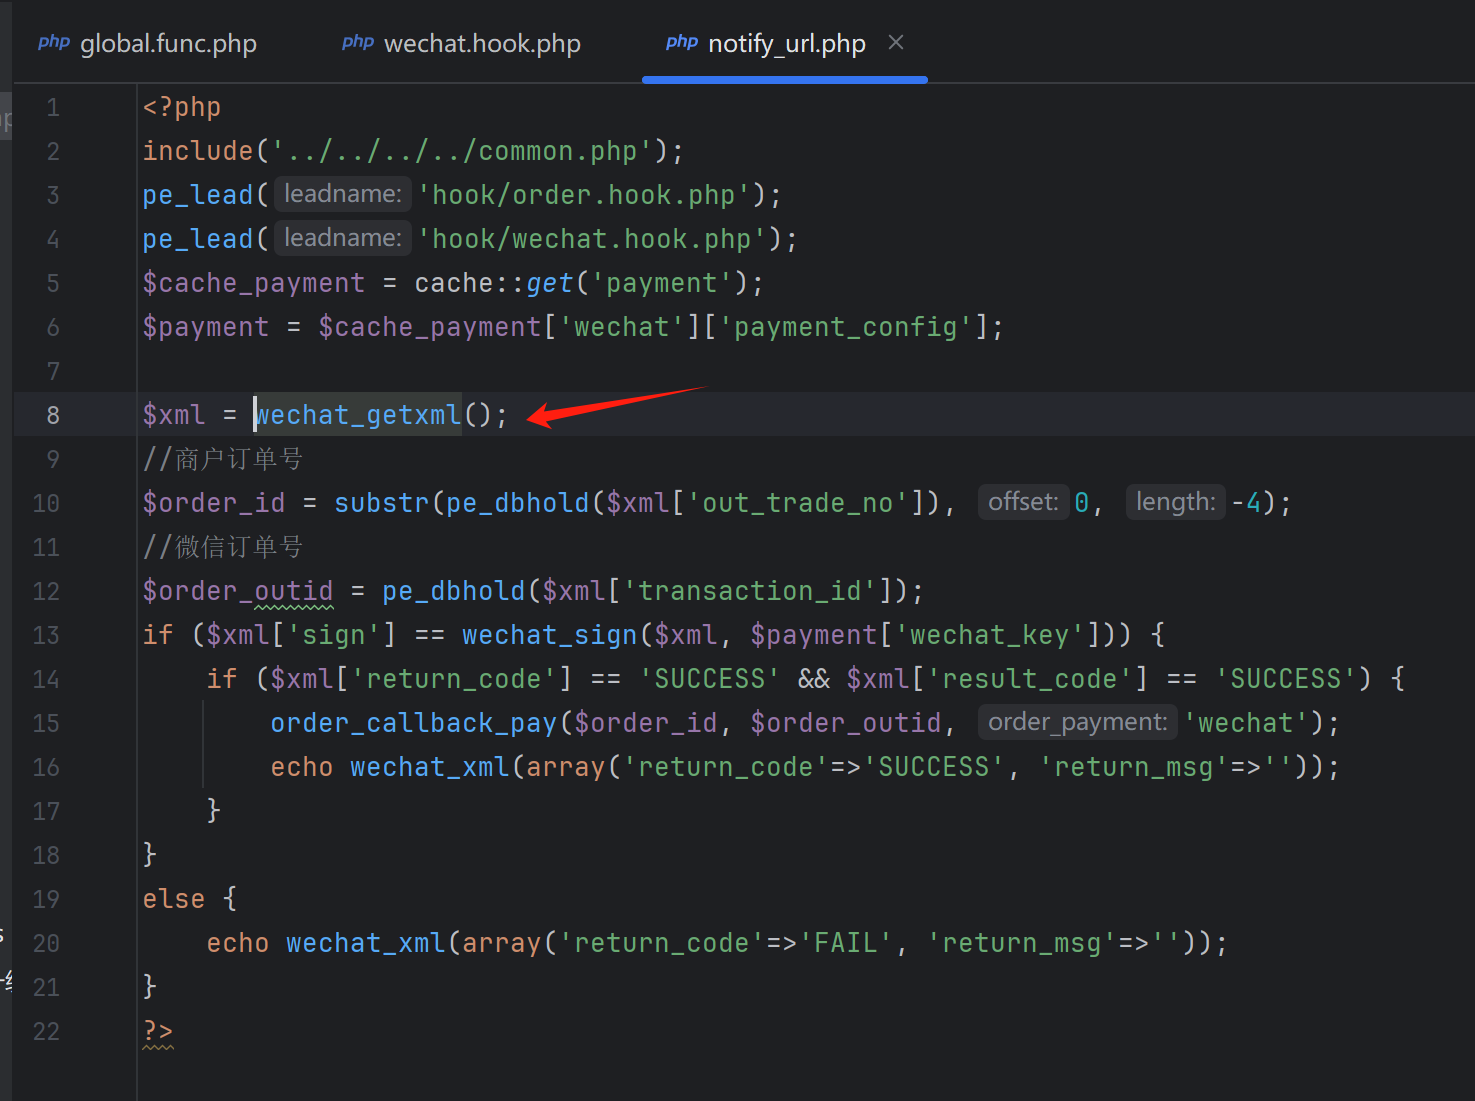This screenshot has width=1475, height=1101.
Task: Click the order_payment parameter hint
Action: click(1077, 722)
